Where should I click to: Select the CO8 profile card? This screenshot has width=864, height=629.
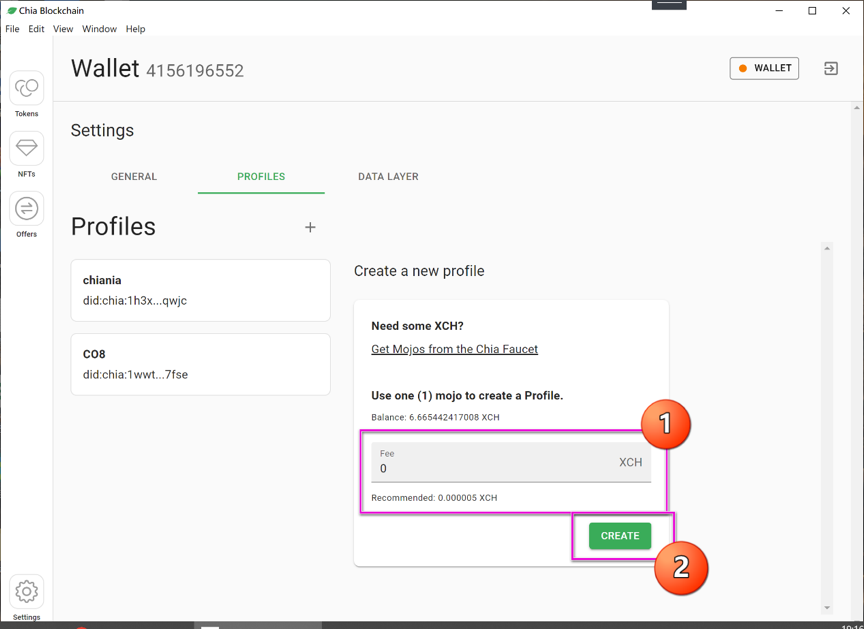tap(201, 364)
